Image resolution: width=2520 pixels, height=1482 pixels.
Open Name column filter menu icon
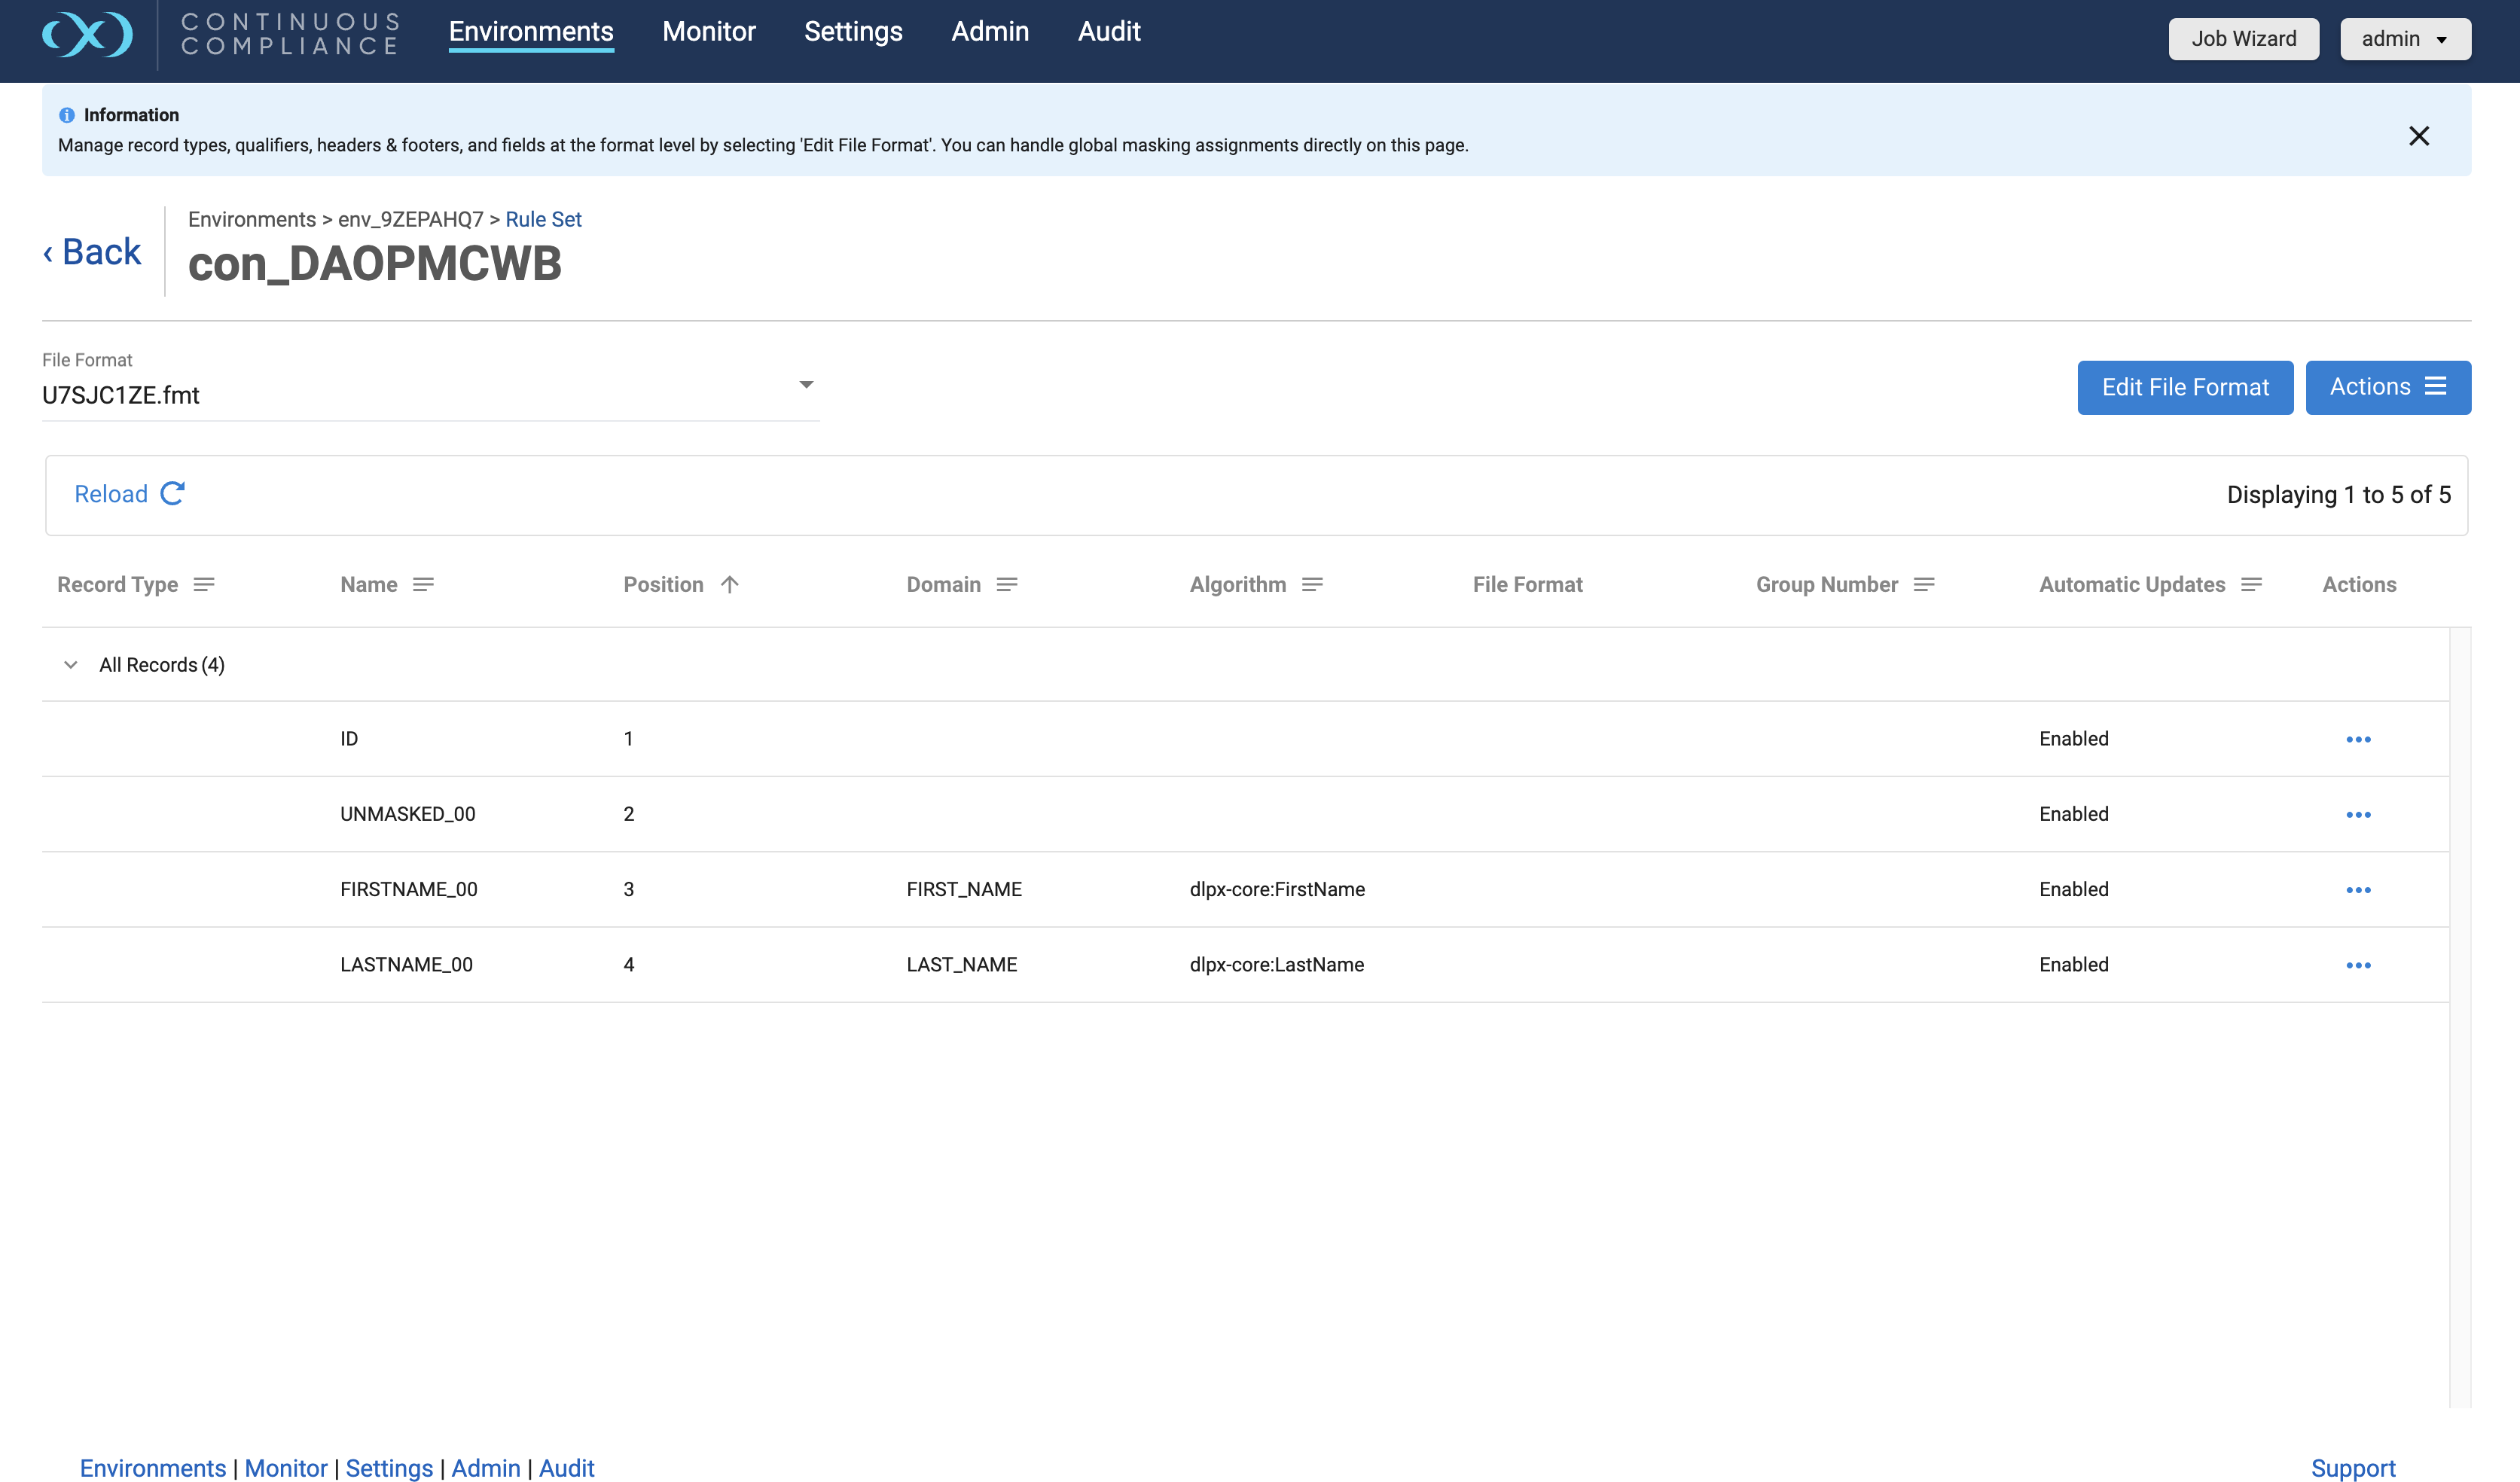pos(423,585)
